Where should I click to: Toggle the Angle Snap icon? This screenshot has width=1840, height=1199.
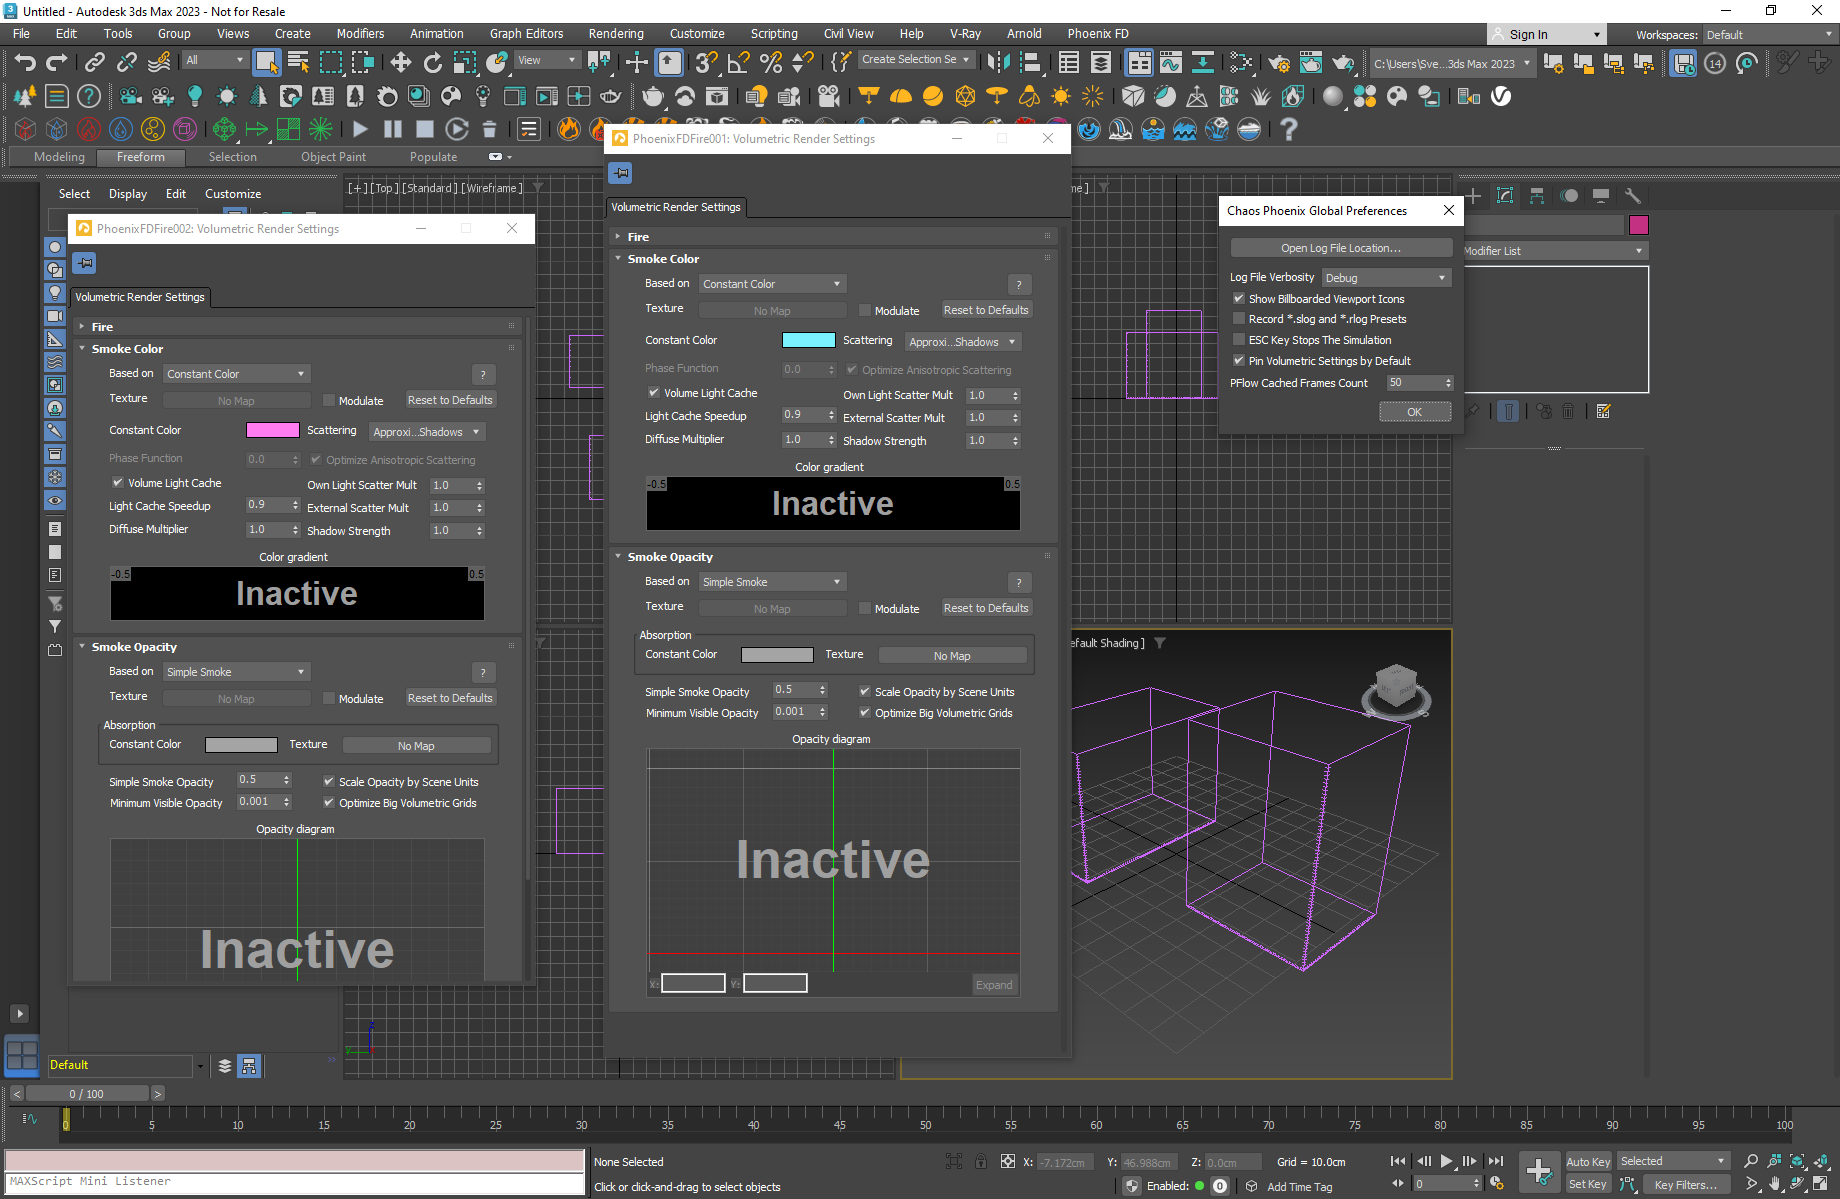[x=739, y=62]
